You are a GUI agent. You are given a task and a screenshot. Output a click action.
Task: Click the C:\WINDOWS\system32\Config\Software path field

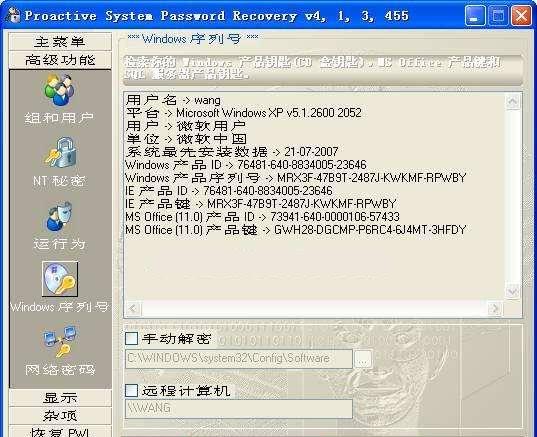click(x=239, y=359)
